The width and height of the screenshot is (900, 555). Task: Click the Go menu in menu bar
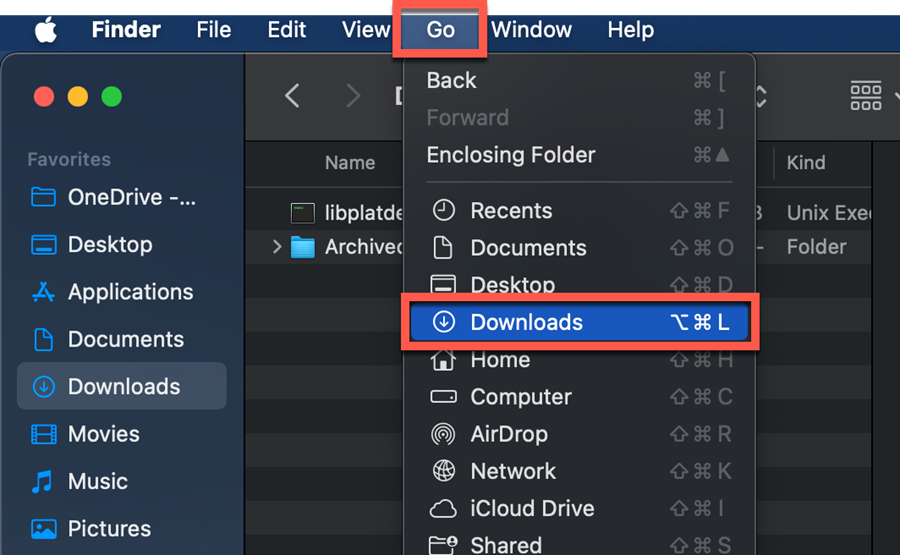[440, 30]
